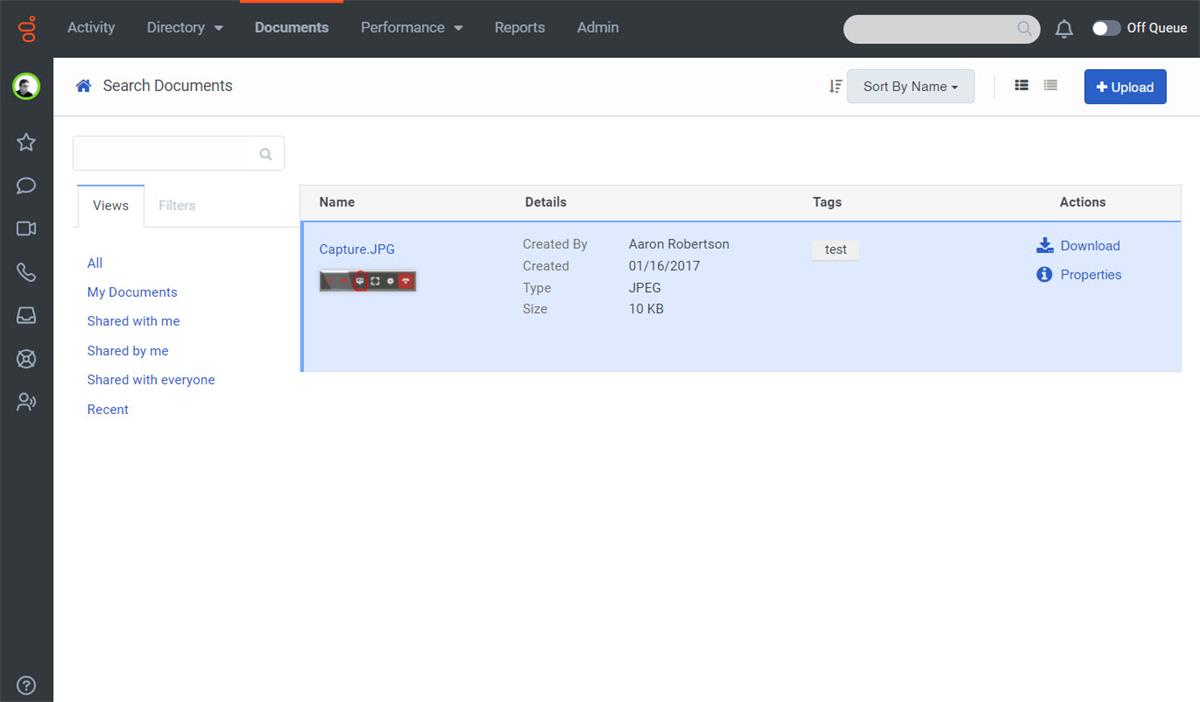
Task: Select the Shared with everyone view
Action: (150, 379)
